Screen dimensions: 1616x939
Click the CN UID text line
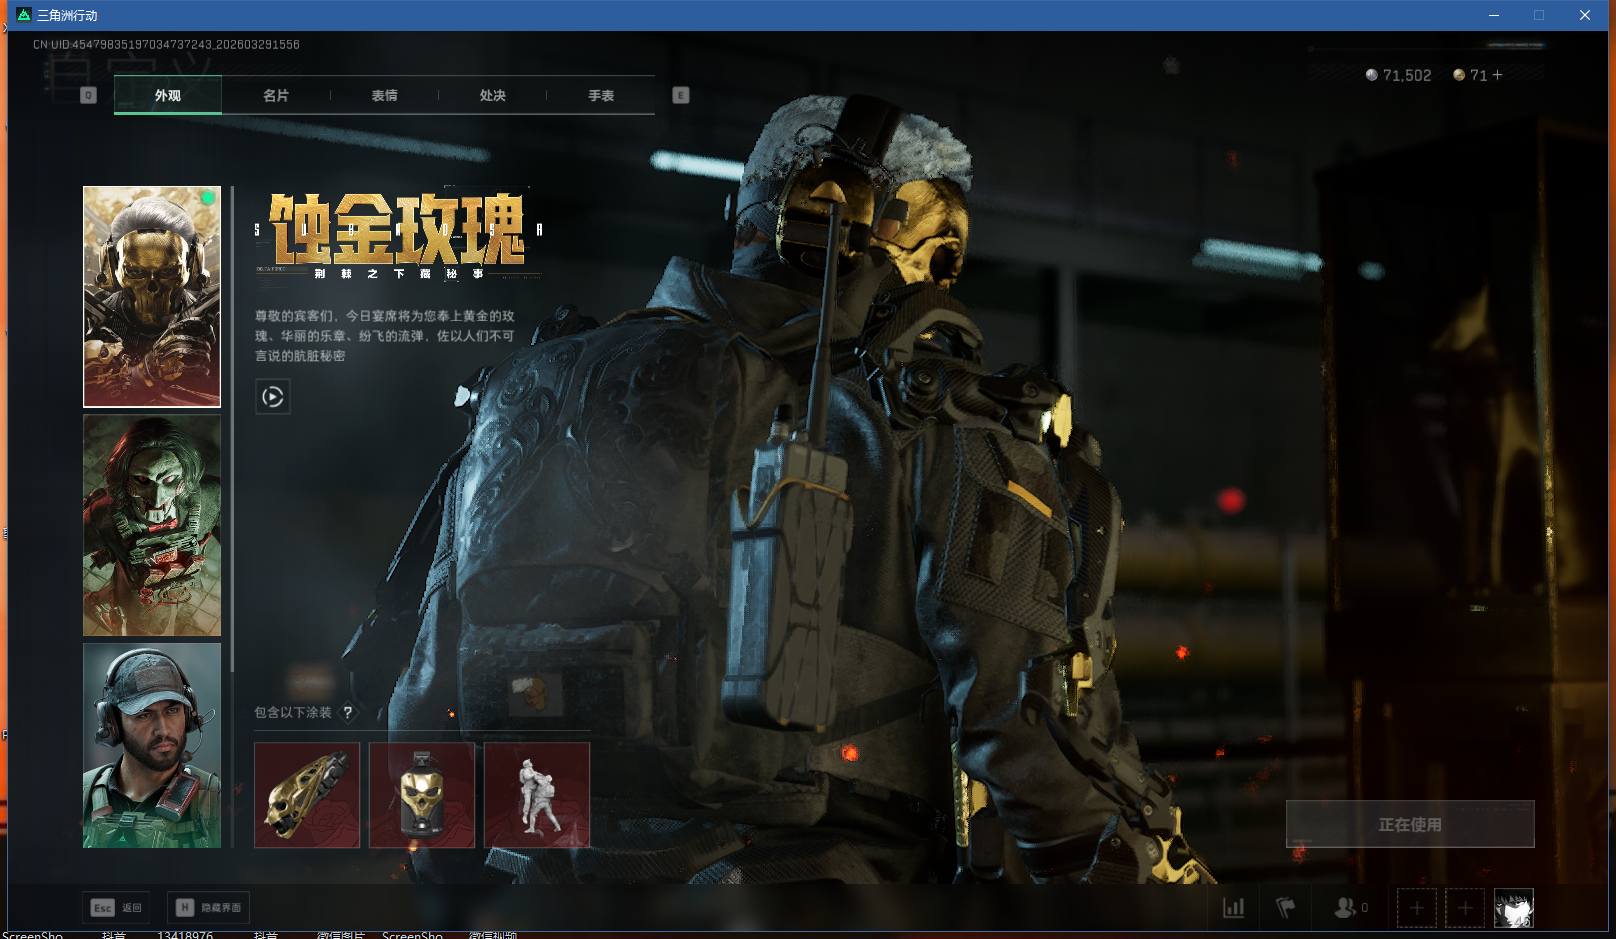[x=166, y=44]
